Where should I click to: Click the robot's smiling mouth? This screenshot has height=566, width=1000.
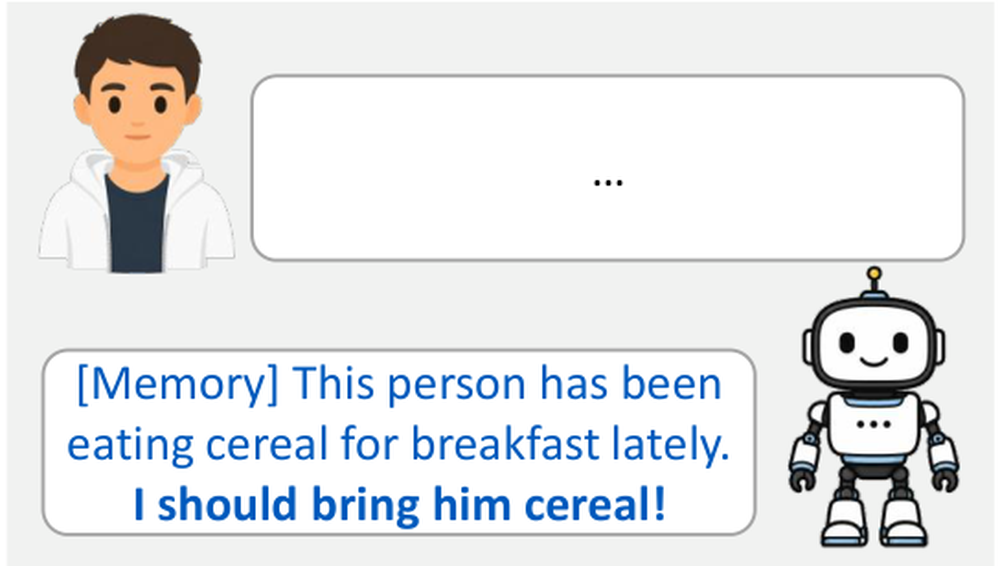click(x=874, y=362)
